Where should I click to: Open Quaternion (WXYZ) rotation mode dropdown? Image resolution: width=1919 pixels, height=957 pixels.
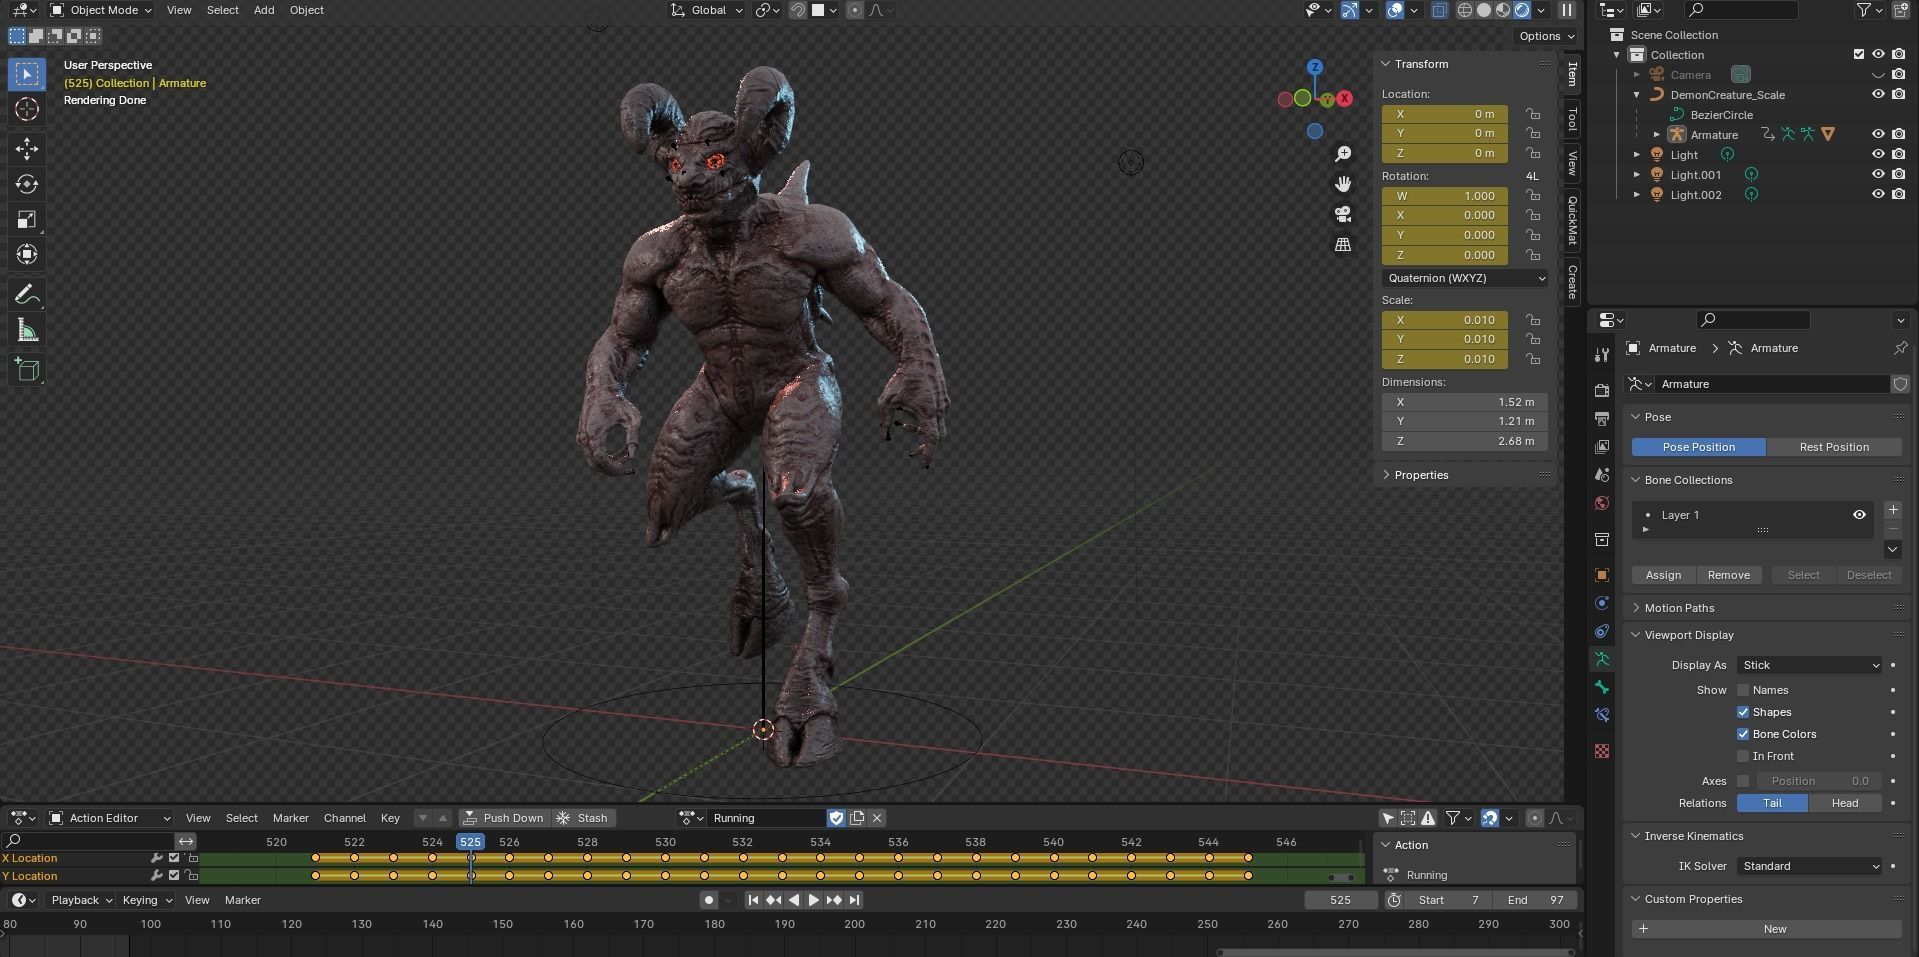1465,278
